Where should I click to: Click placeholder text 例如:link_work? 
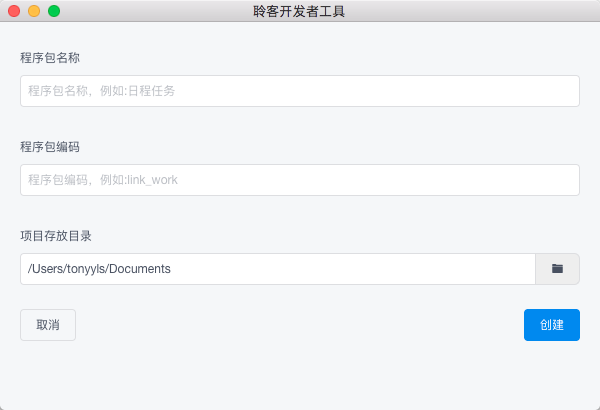pyautogui.click(x=139, y=180)
